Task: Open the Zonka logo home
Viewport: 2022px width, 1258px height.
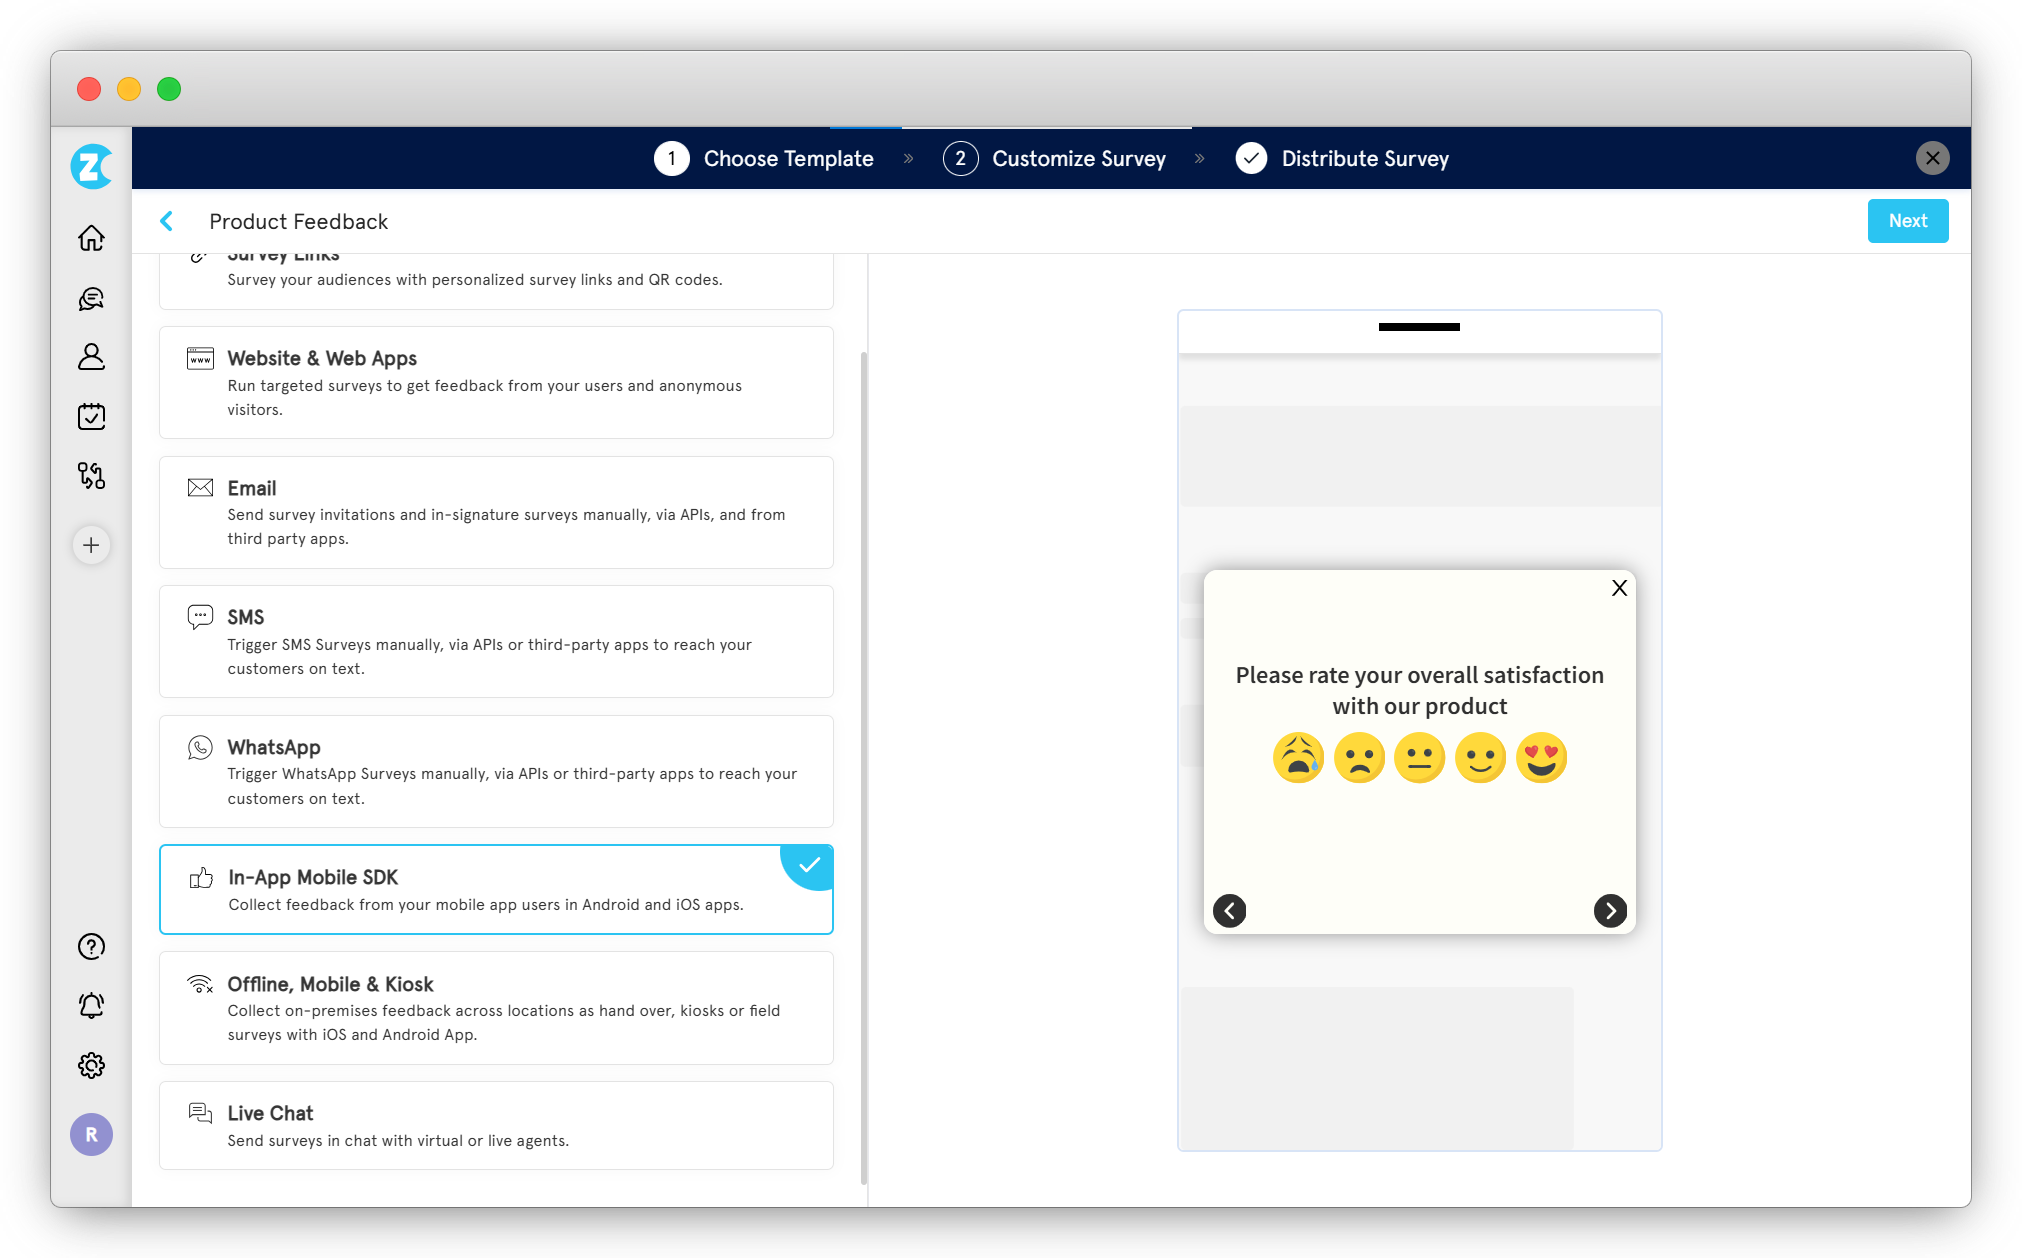Action: (x=91, y=166)
